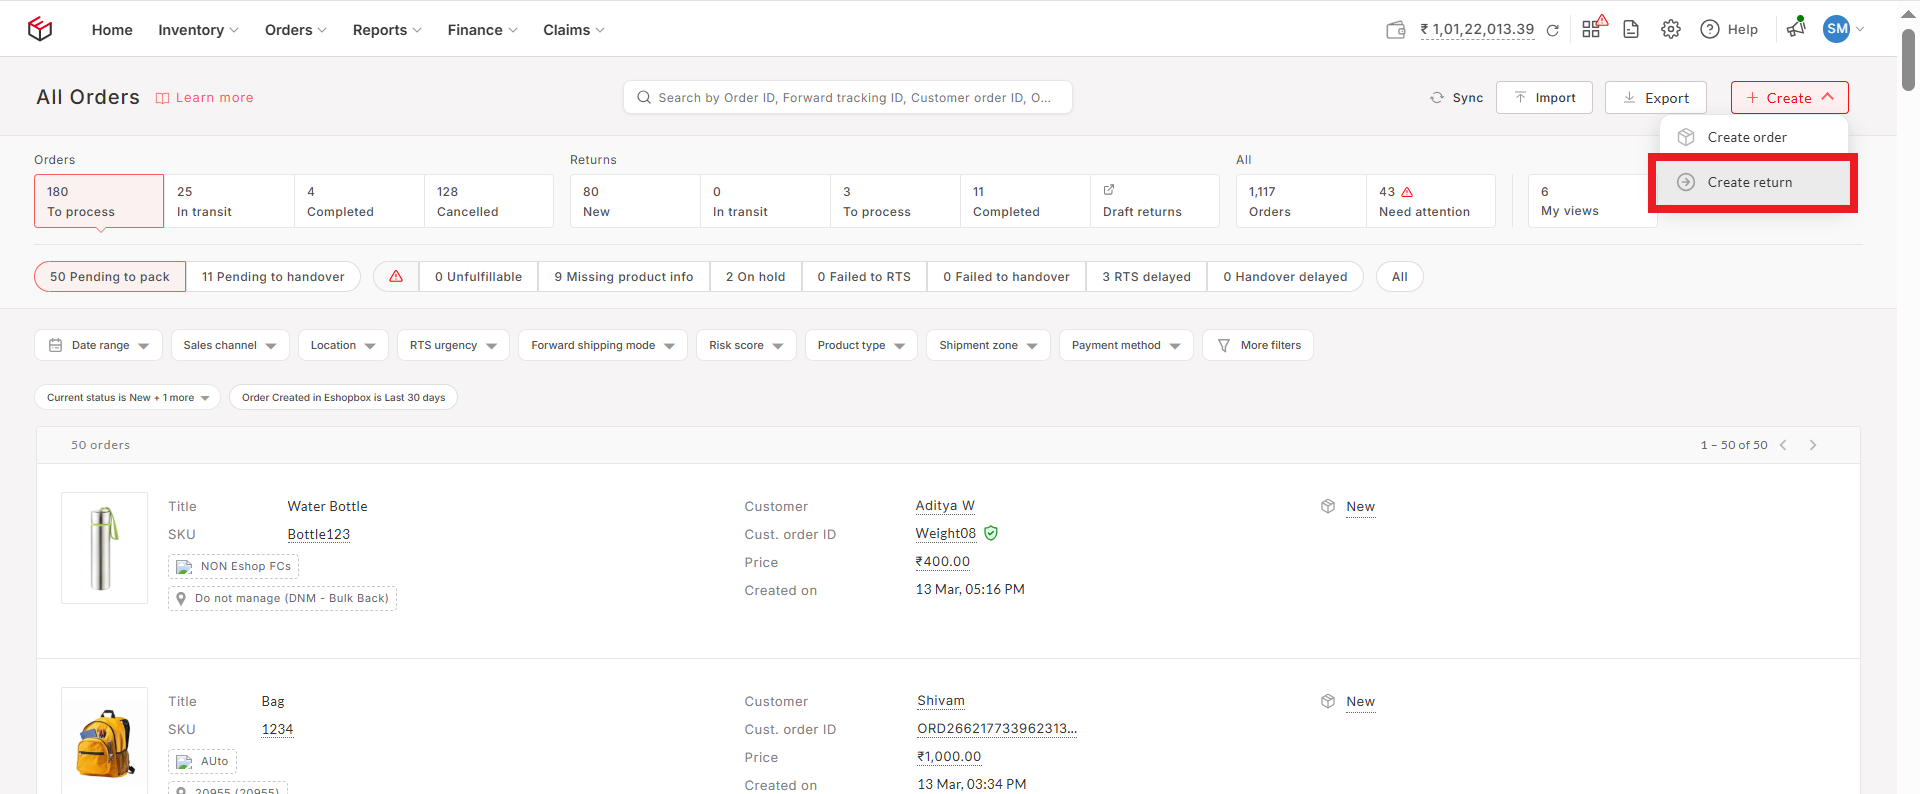Open the Water Bottle product thumbnail

104,548
